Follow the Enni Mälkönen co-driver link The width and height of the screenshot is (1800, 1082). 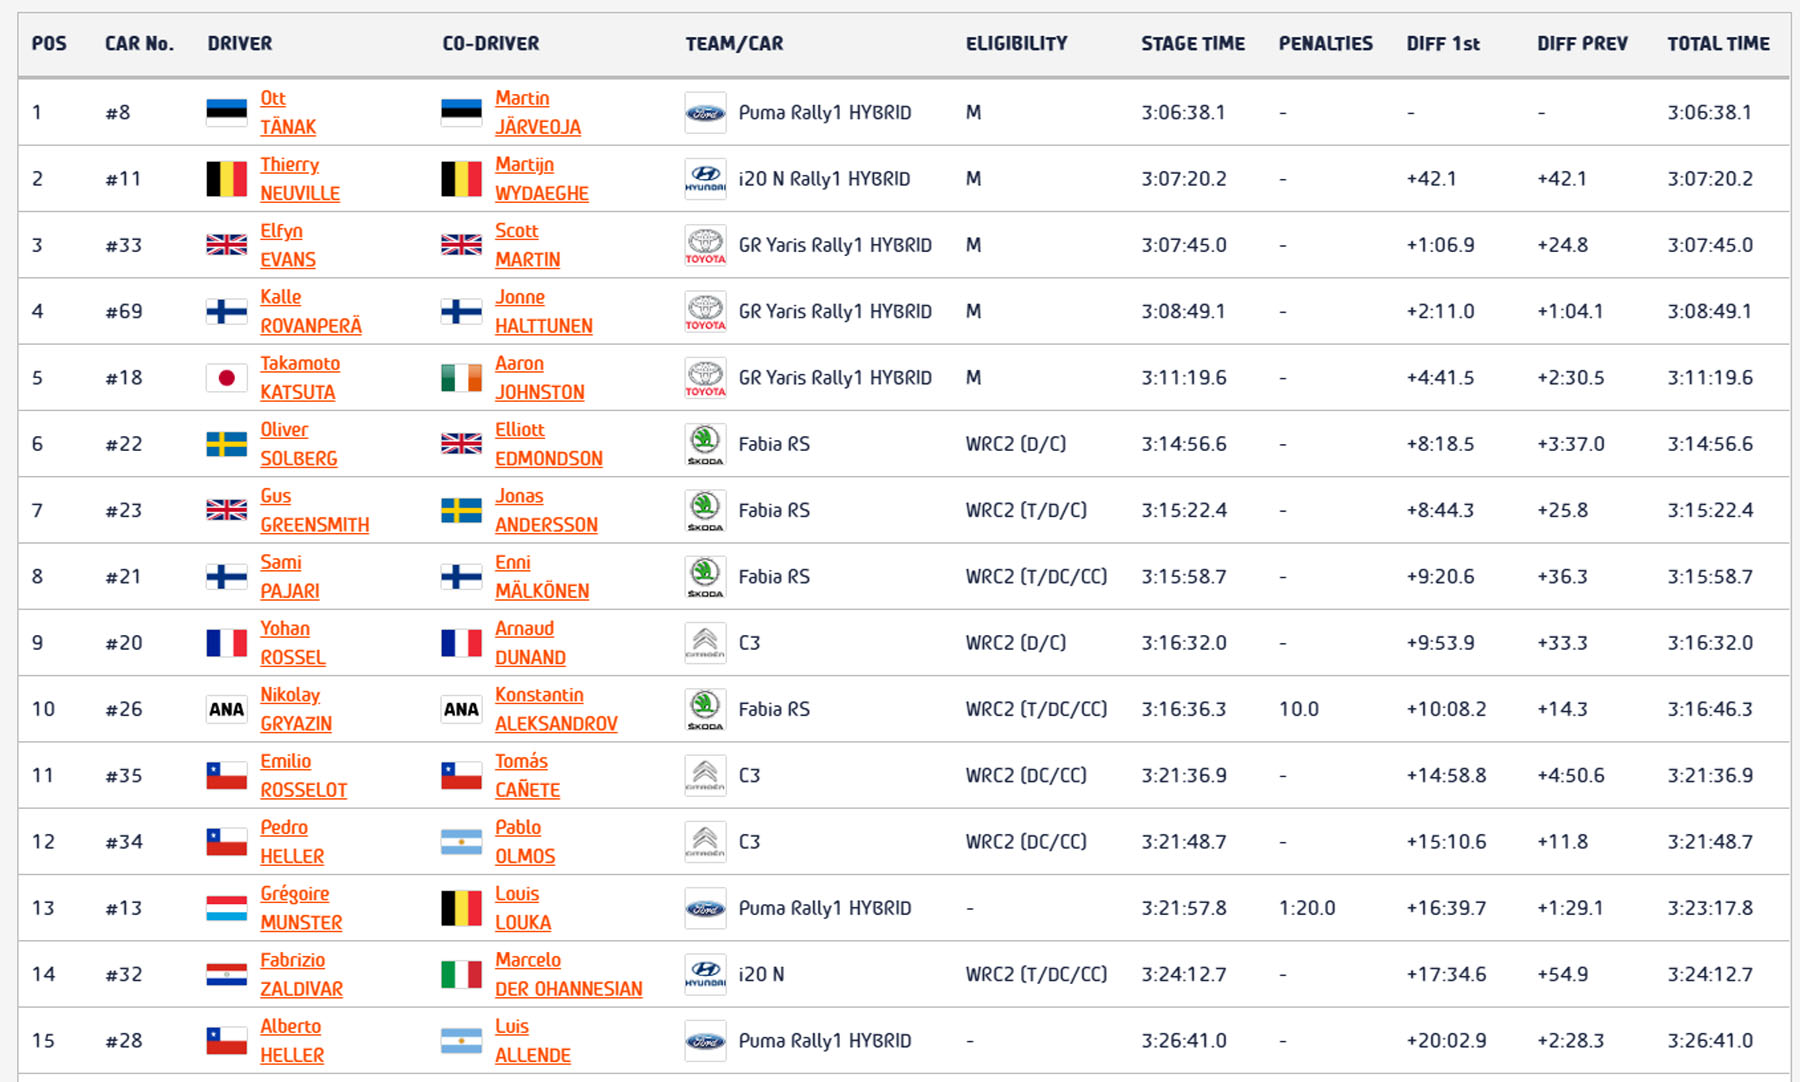(542, 576)
